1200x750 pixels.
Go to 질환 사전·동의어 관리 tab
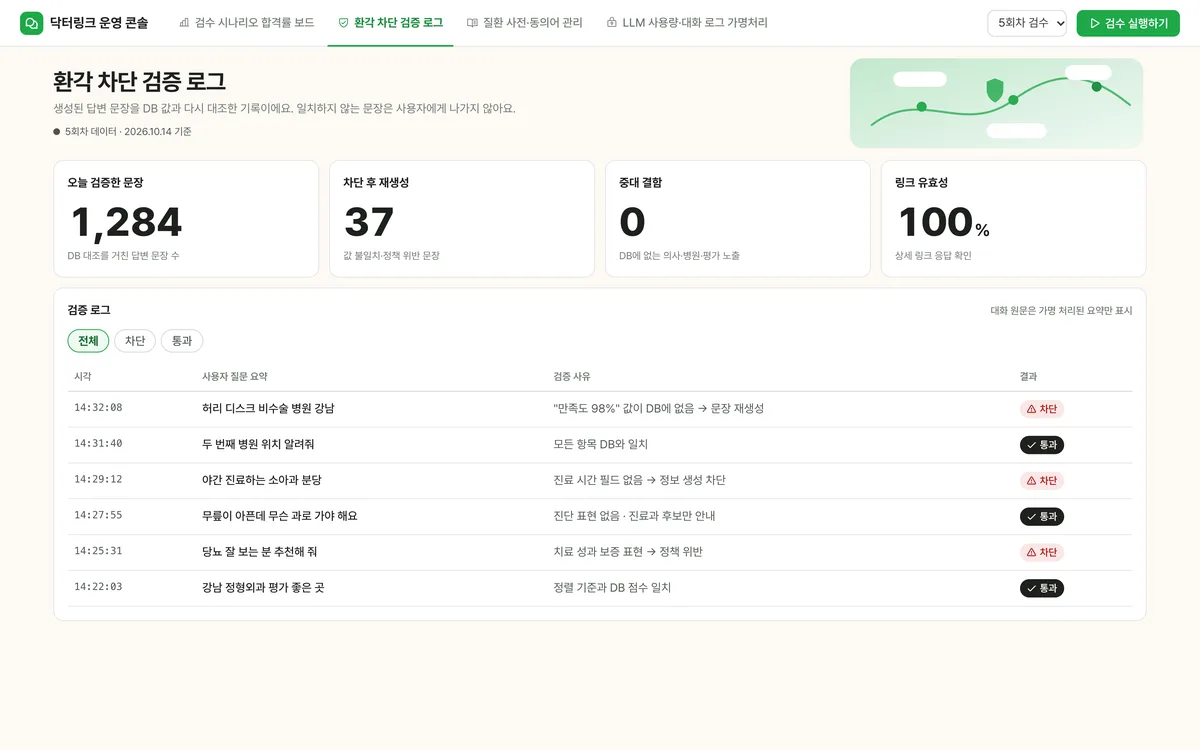click(x=524, y=23)
